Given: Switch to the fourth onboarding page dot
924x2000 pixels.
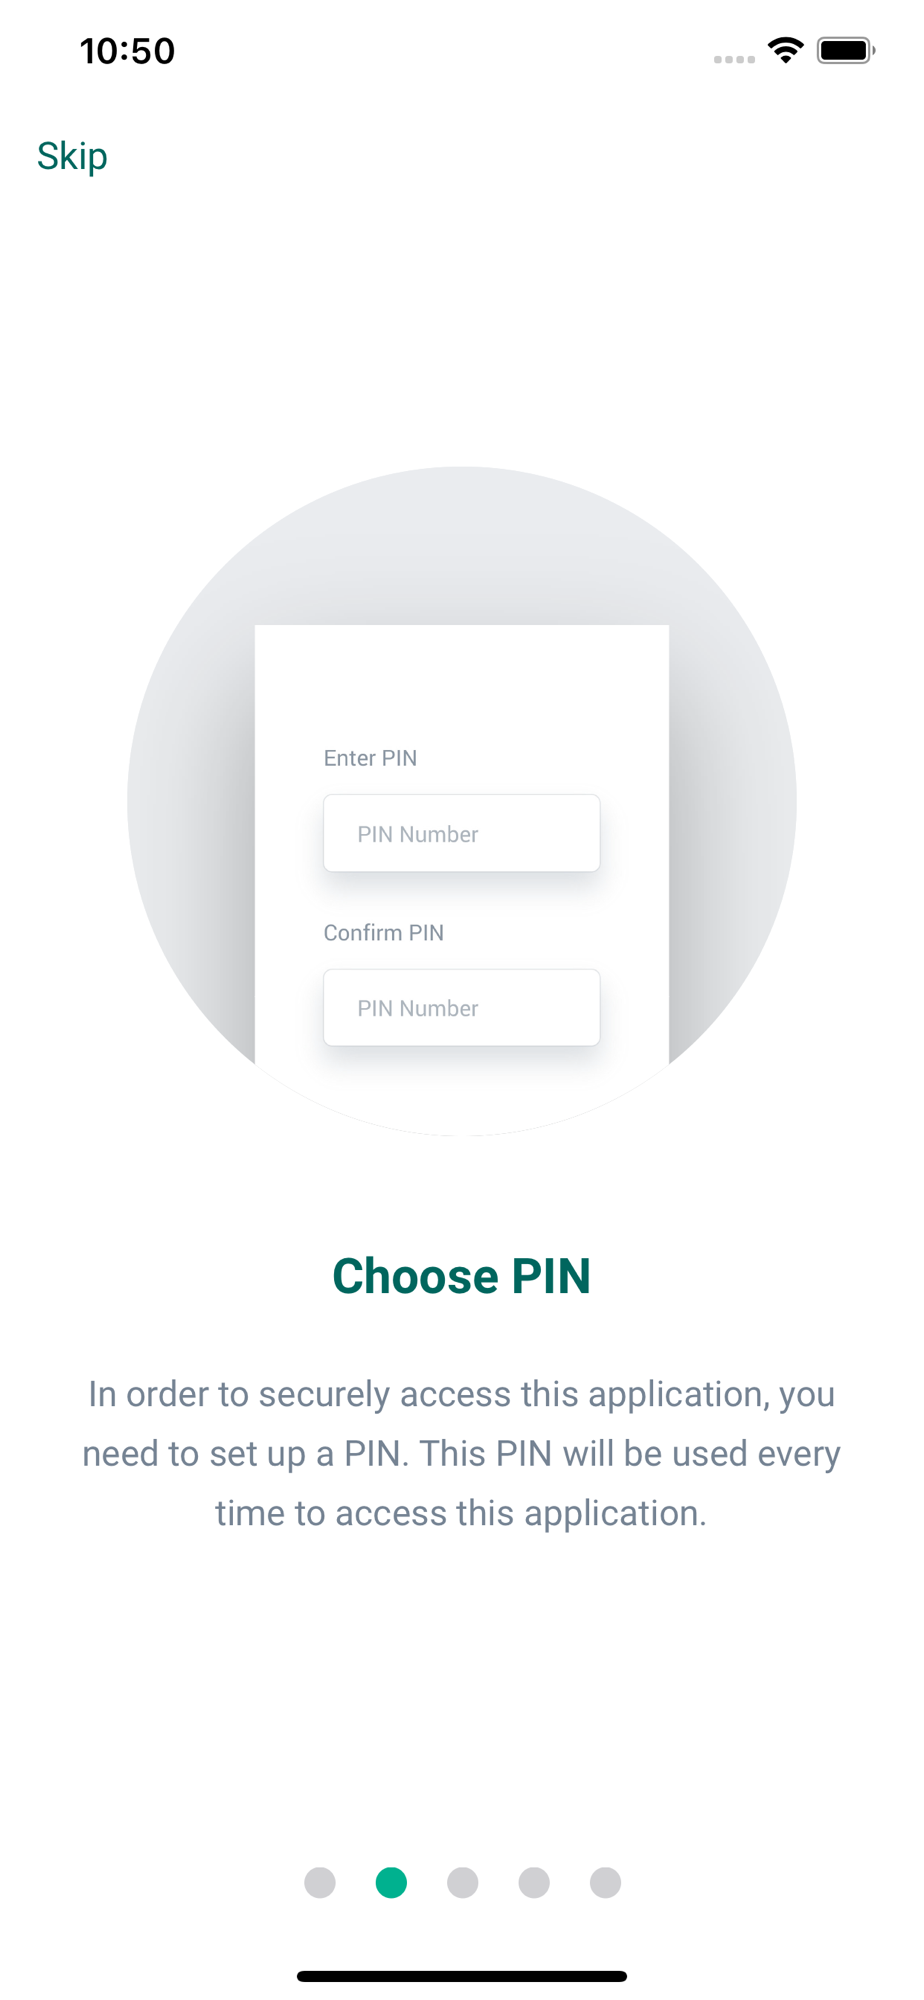Looking at the screenshot, I should click(x=534, y=1882).
